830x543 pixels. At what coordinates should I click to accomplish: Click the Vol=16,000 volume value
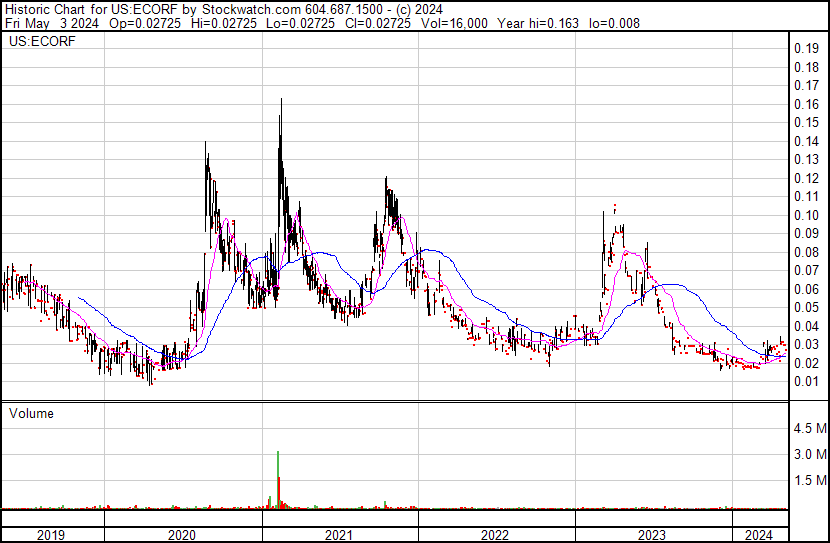click(x=454, y=23)
